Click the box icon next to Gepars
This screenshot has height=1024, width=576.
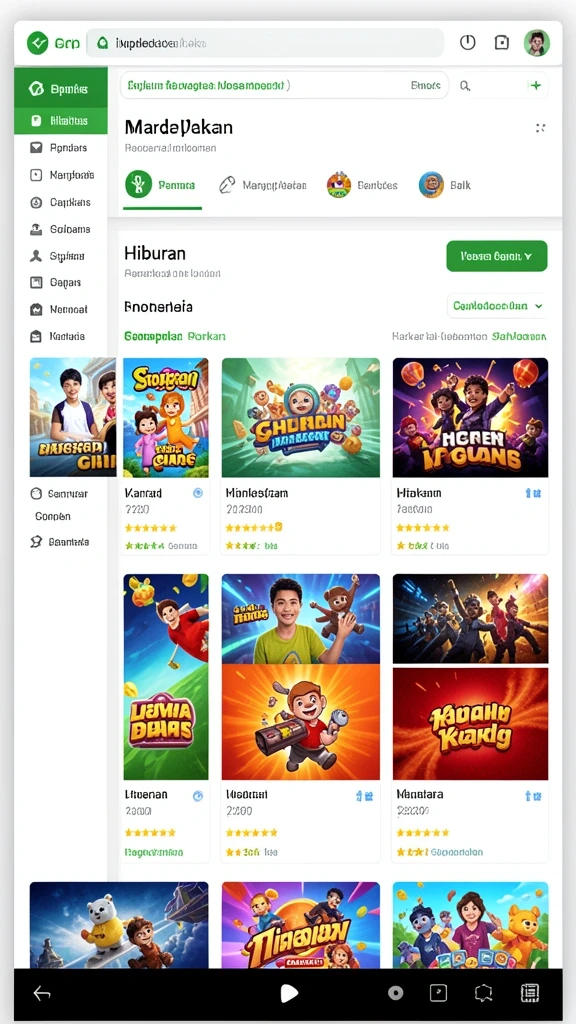point(37,283)
